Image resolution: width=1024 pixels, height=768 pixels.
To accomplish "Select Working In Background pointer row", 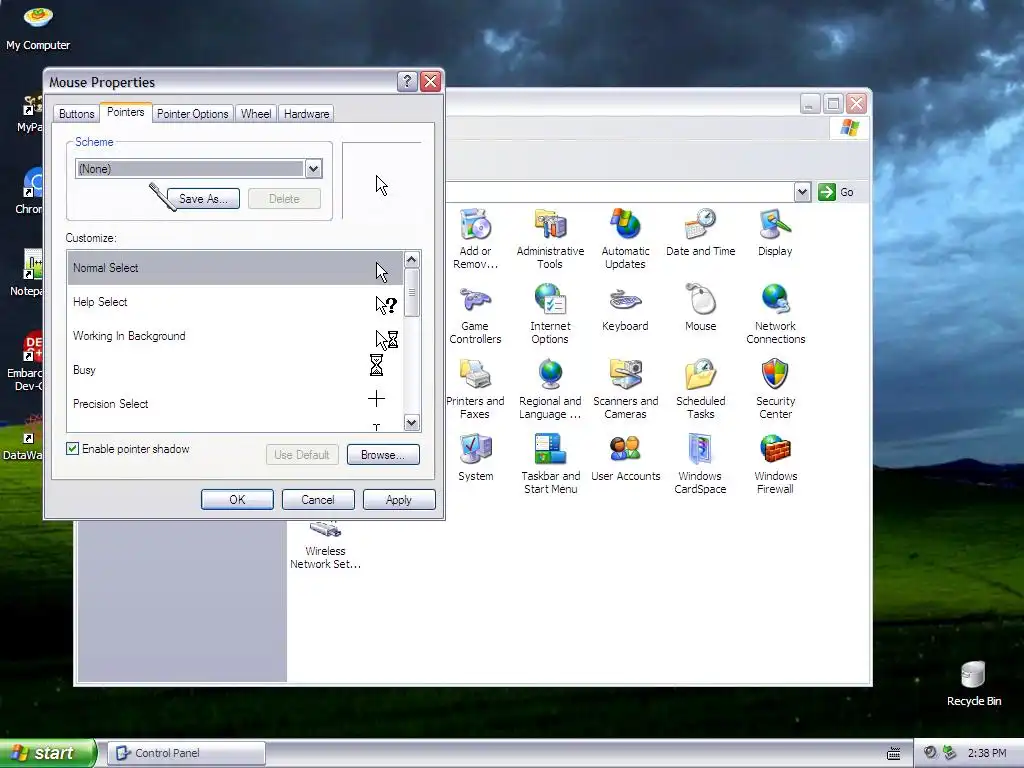I will (x=235, y=336).
